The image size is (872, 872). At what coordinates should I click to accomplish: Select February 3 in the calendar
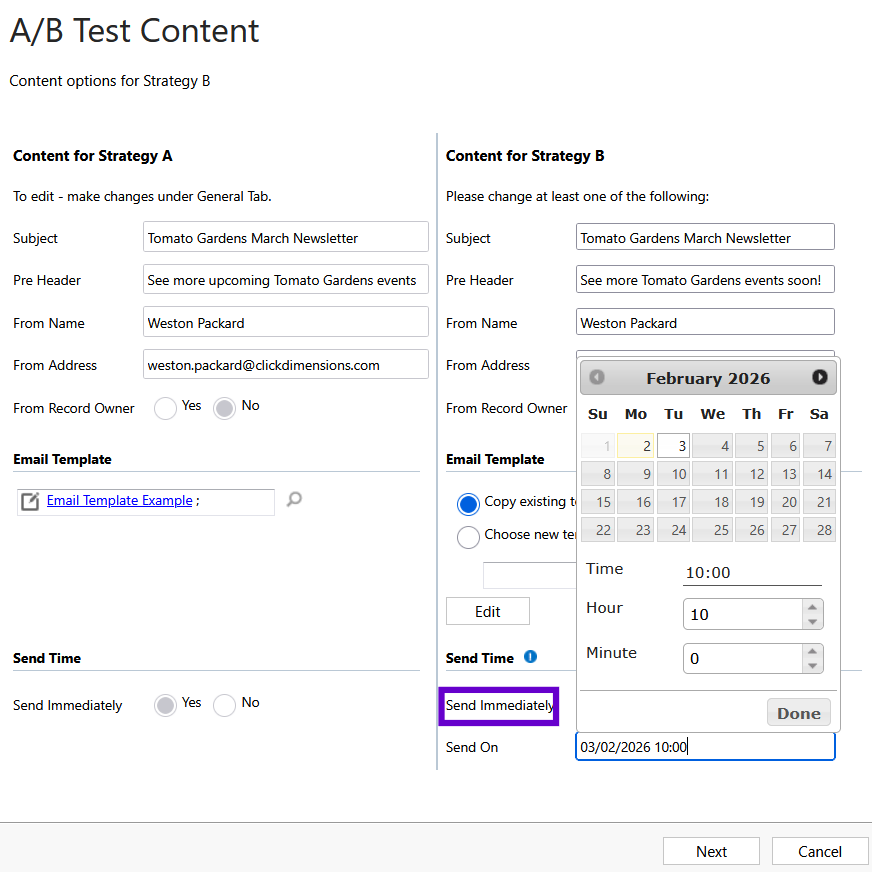point(673,445)
